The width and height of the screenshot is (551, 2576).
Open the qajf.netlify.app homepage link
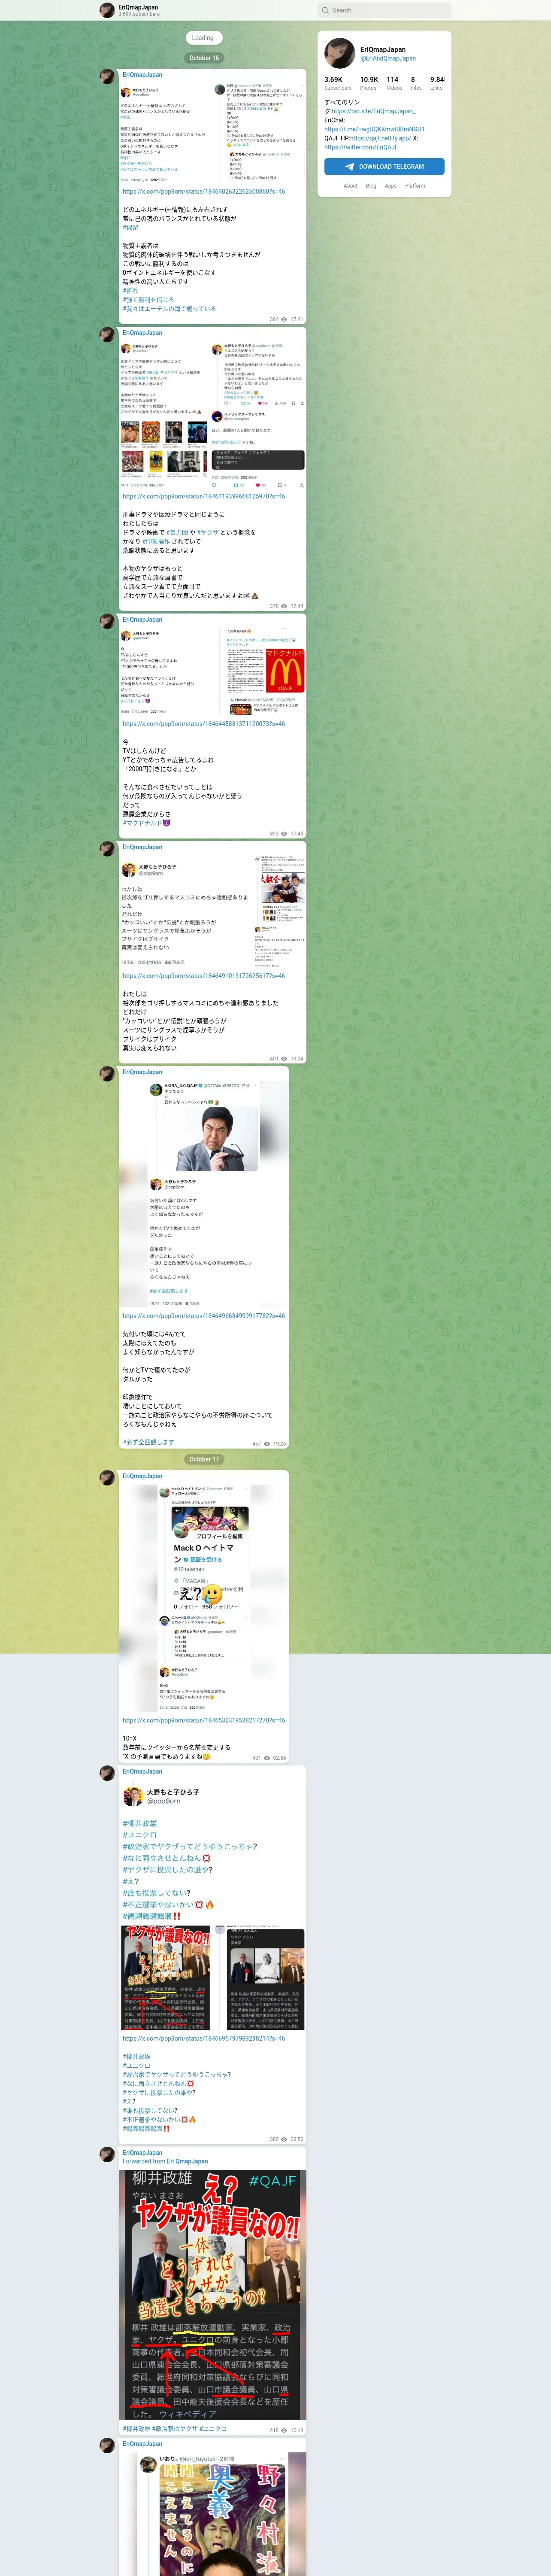(x=380, y=138)
